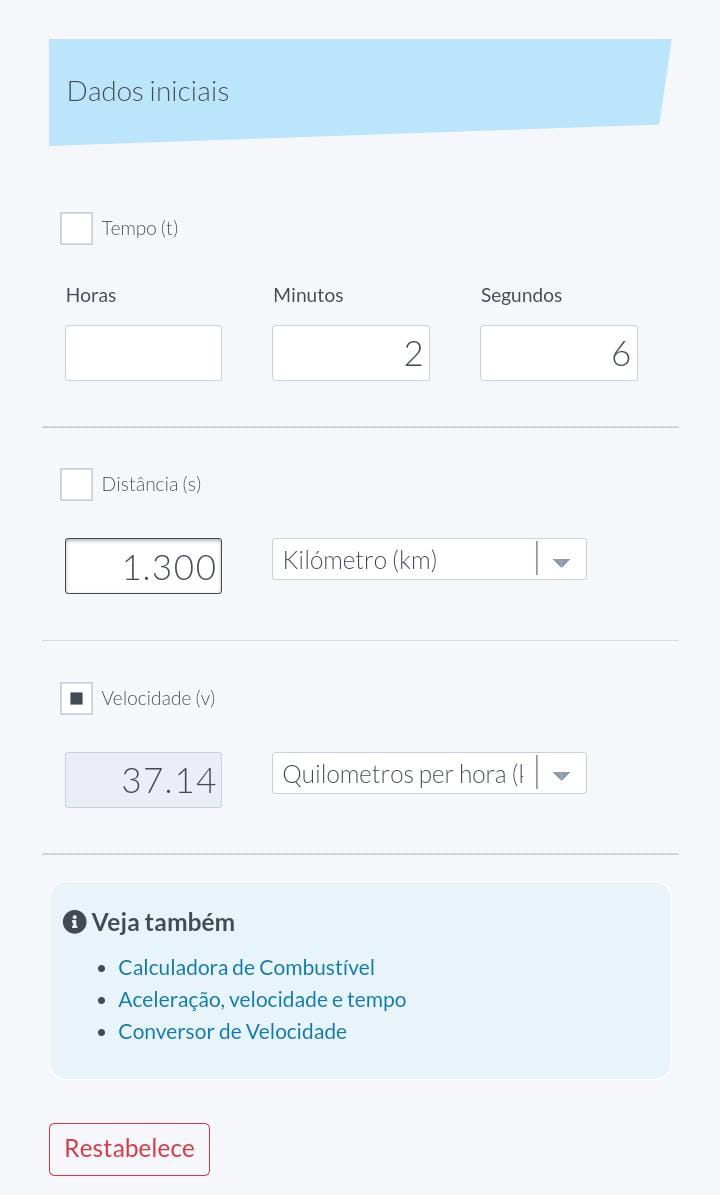Open the Calculadora de Combustível link
This screenshot has width=720, height=1195.
246,967
